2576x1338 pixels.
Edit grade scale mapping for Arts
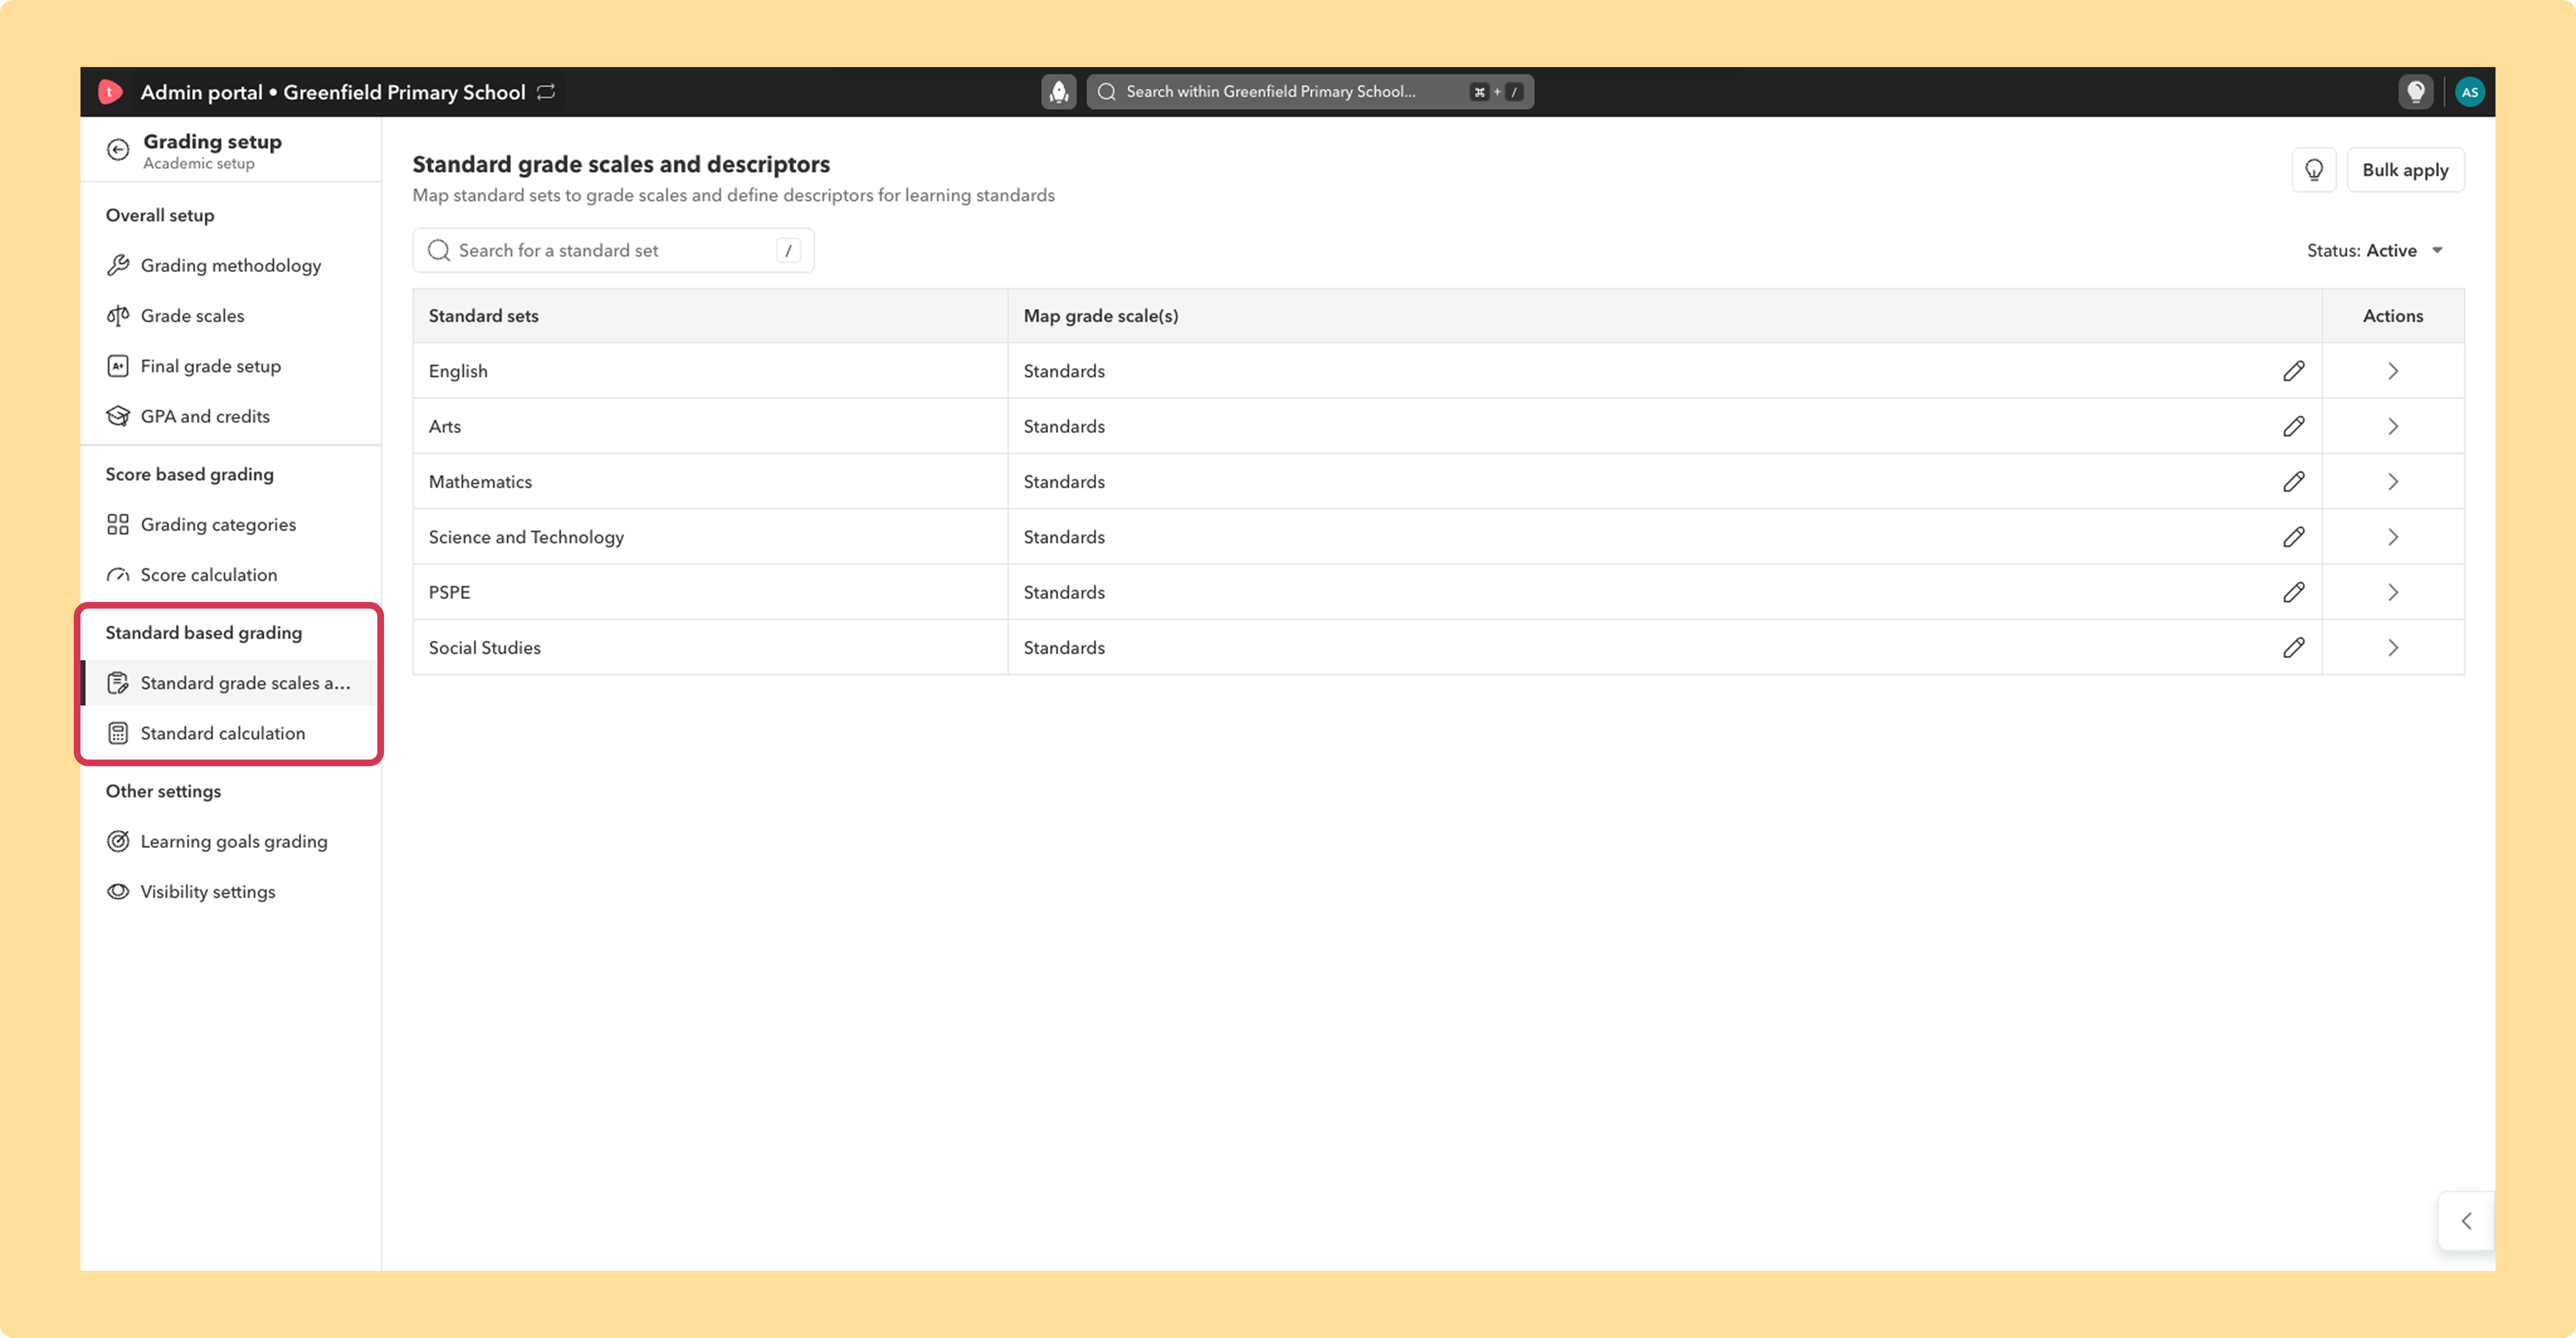pyautogui.click(x=2294, y=426)
